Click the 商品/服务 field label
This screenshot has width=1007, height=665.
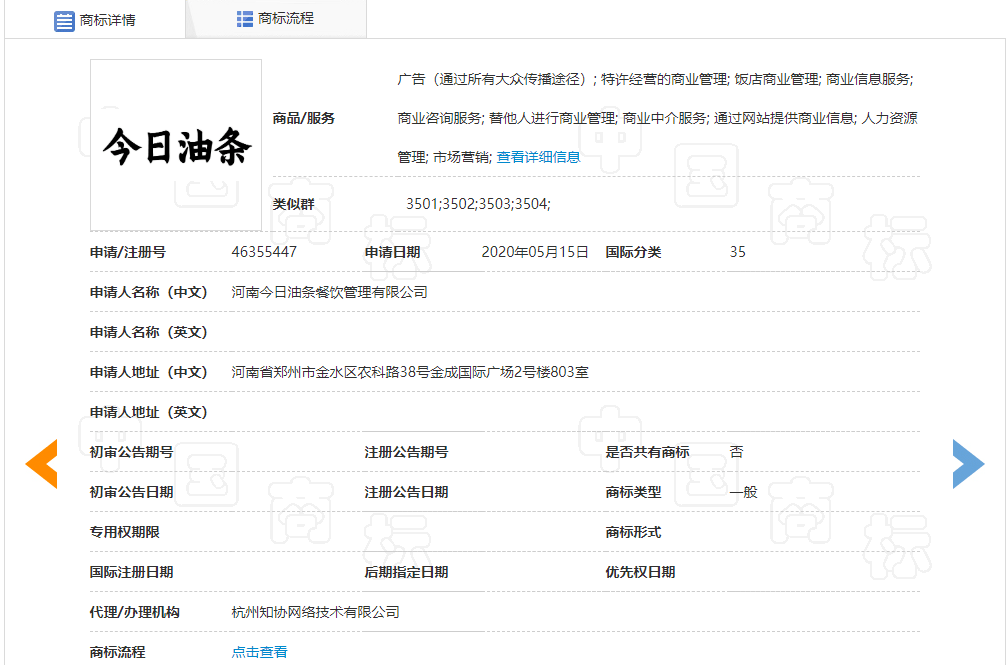click(x=304, y=118)
